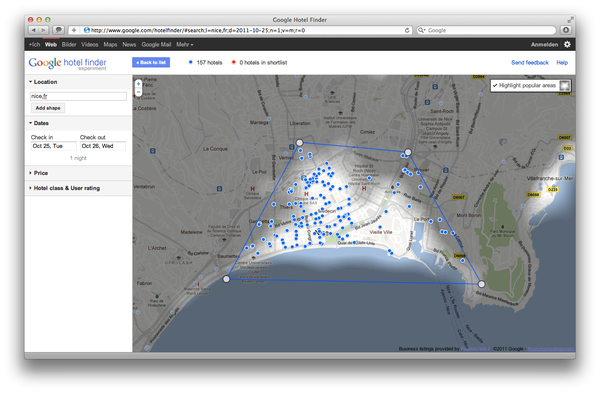Click the round extension button beside search field
Screen dimensions: 600x393
(x=566, y=30)
